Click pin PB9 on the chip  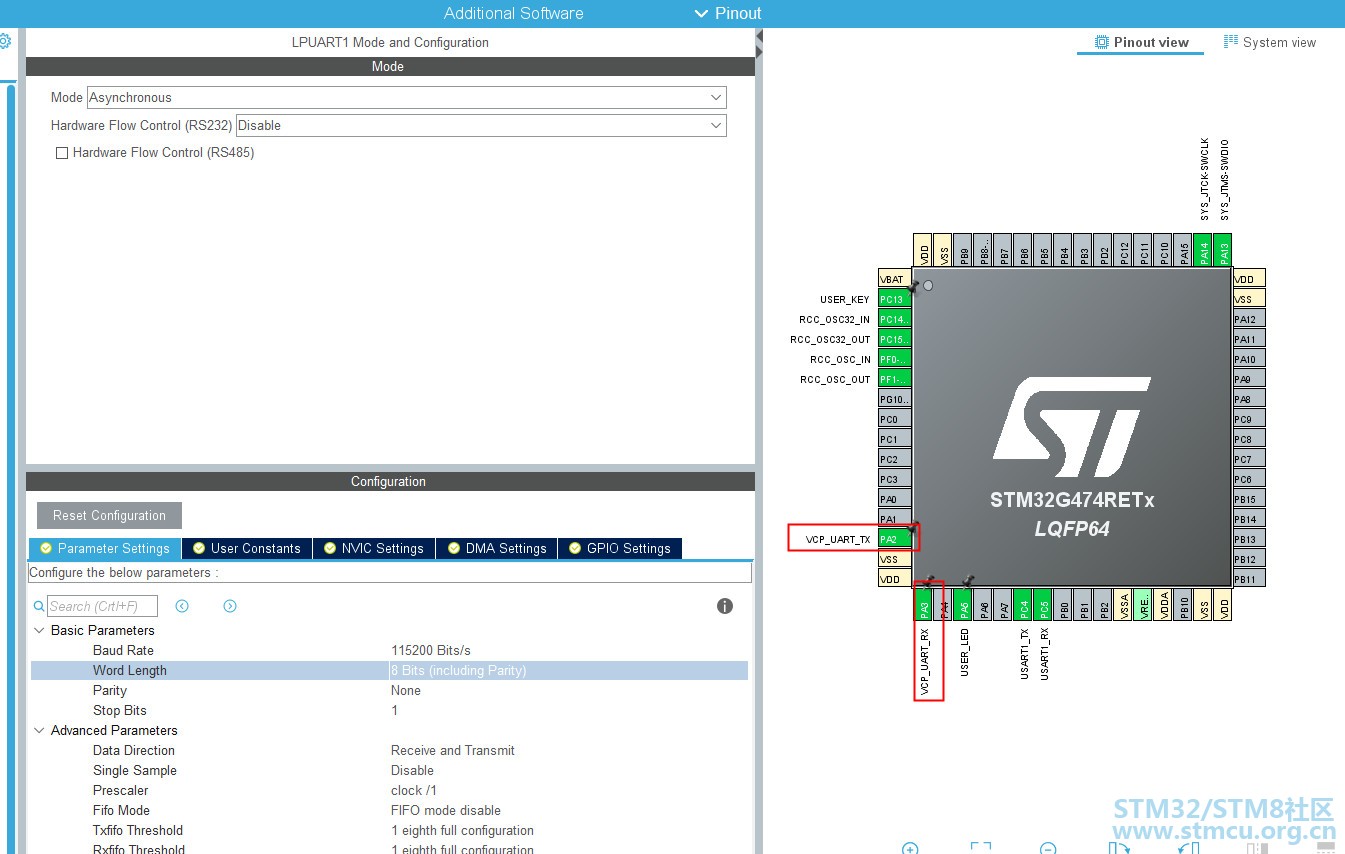pyautogui.click(x=964, y=250)
